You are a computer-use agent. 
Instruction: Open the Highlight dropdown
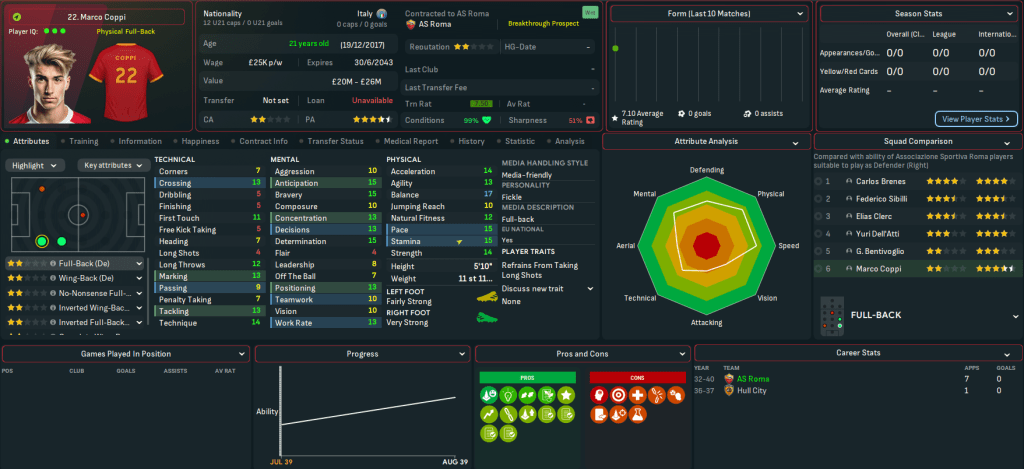(36, 165)
